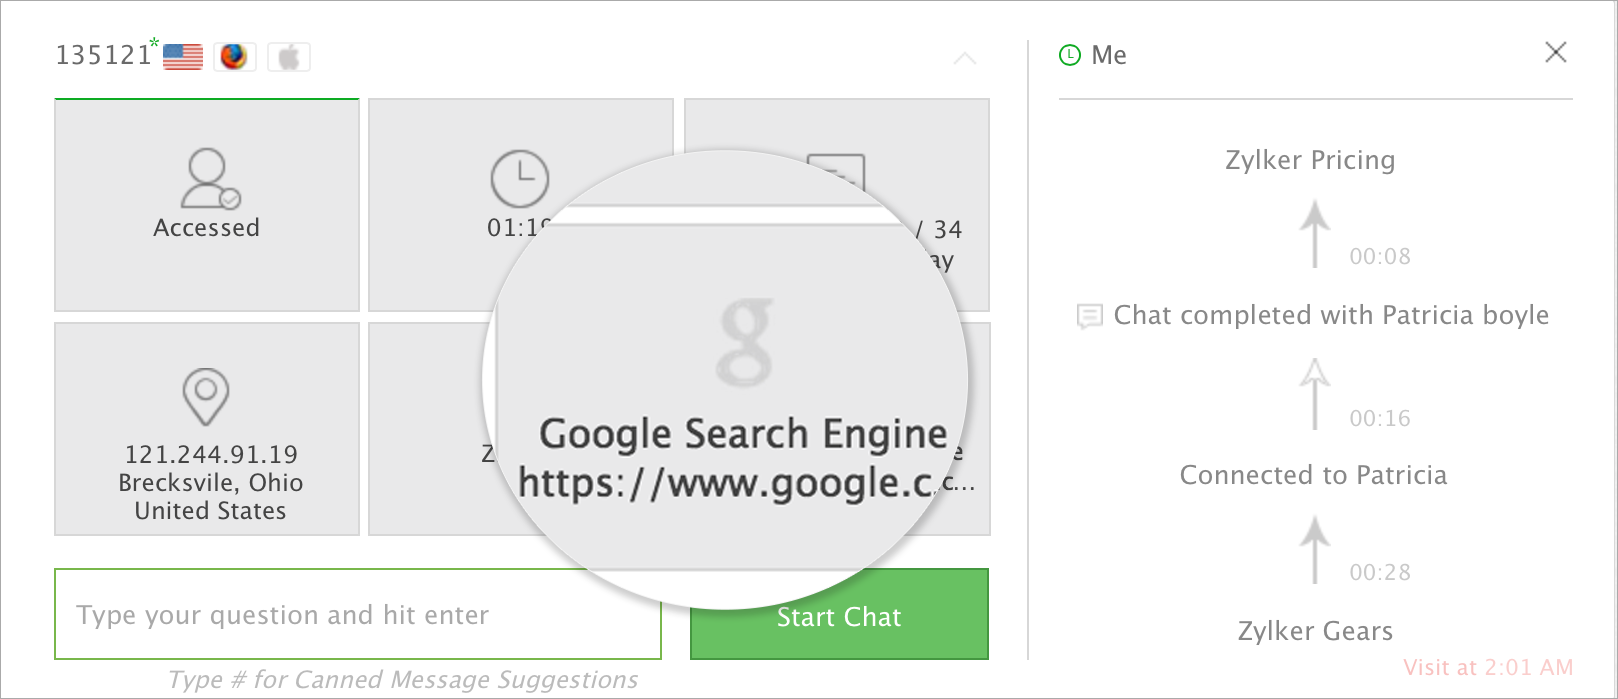Click the question input field
Image resolution: width=1618 pixels, height=699 pixels.
tap(357, 614)
